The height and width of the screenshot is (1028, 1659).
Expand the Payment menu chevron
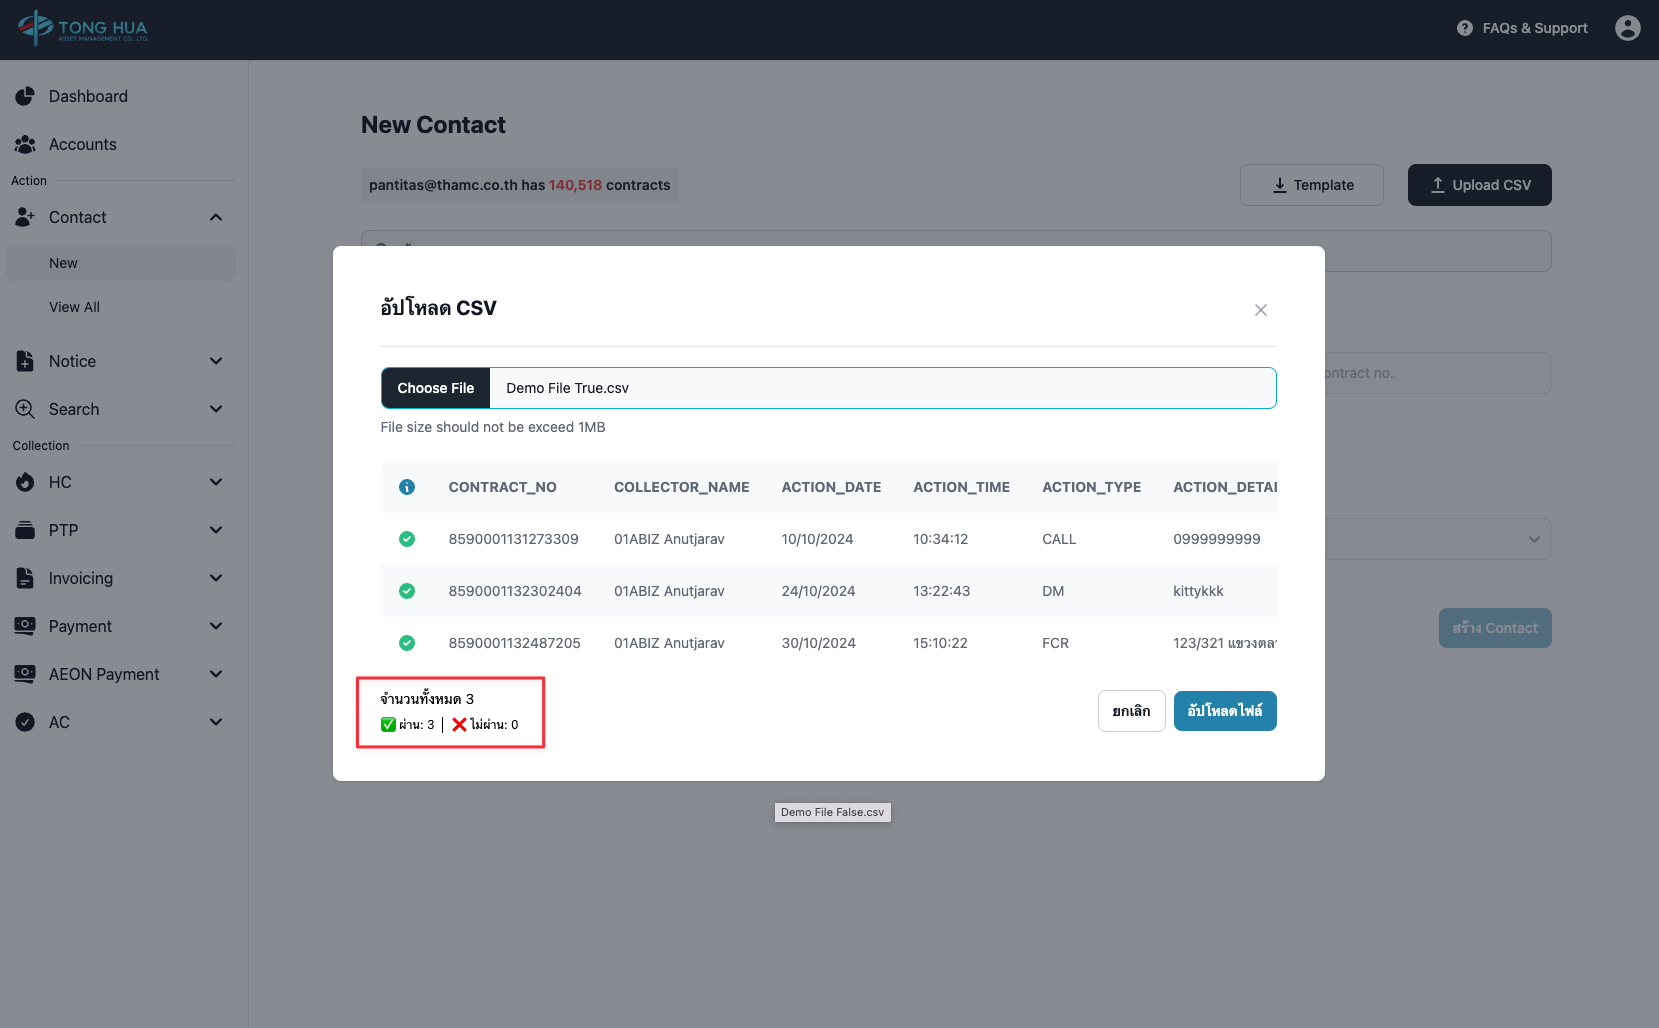coord(216,626)
